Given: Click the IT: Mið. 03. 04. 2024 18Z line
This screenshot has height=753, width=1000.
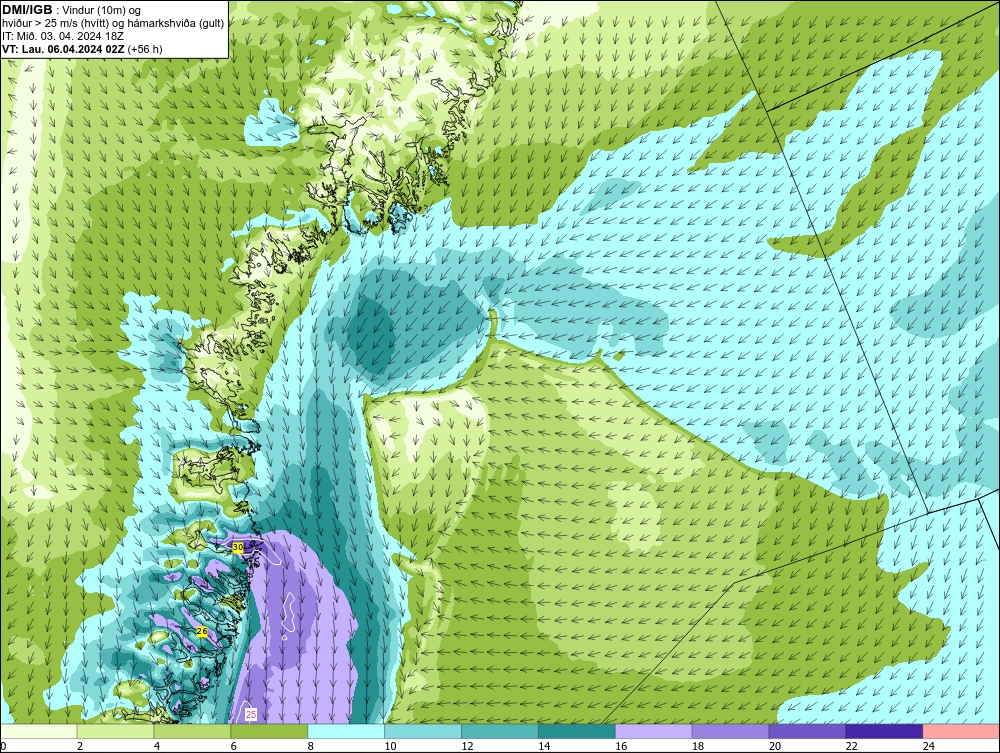Looking at the screenshot, I should pyautogui.click(x=62, y=36).
